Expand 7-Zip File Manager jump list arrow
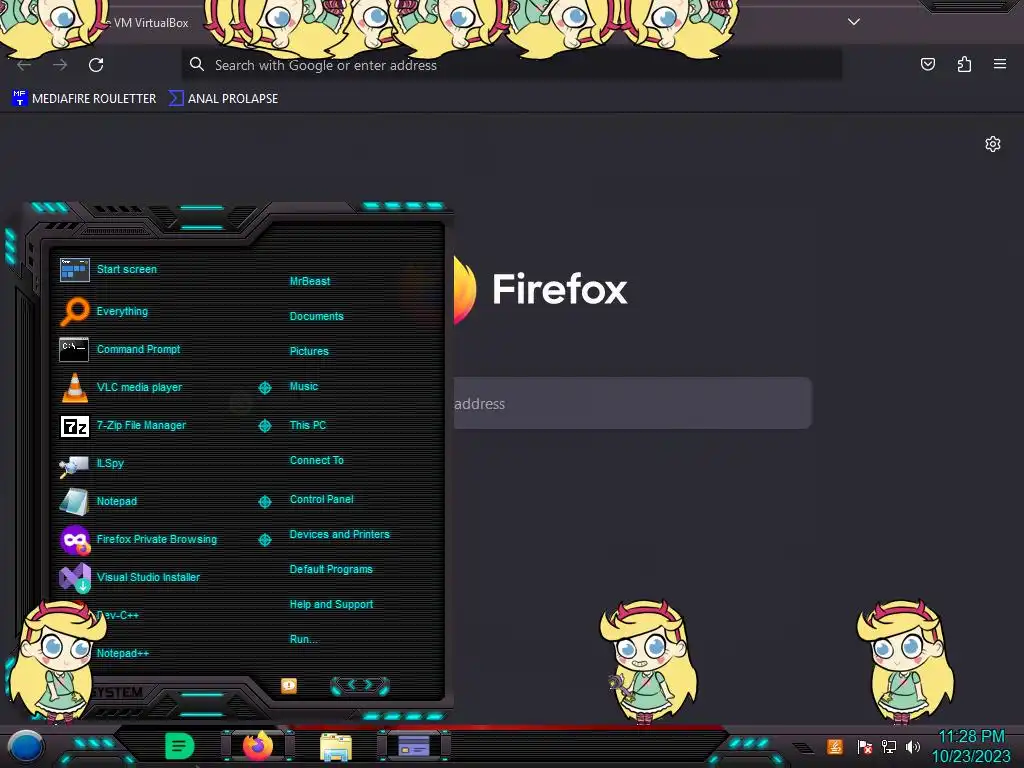 pyautogui.click(x=264, y=426)
